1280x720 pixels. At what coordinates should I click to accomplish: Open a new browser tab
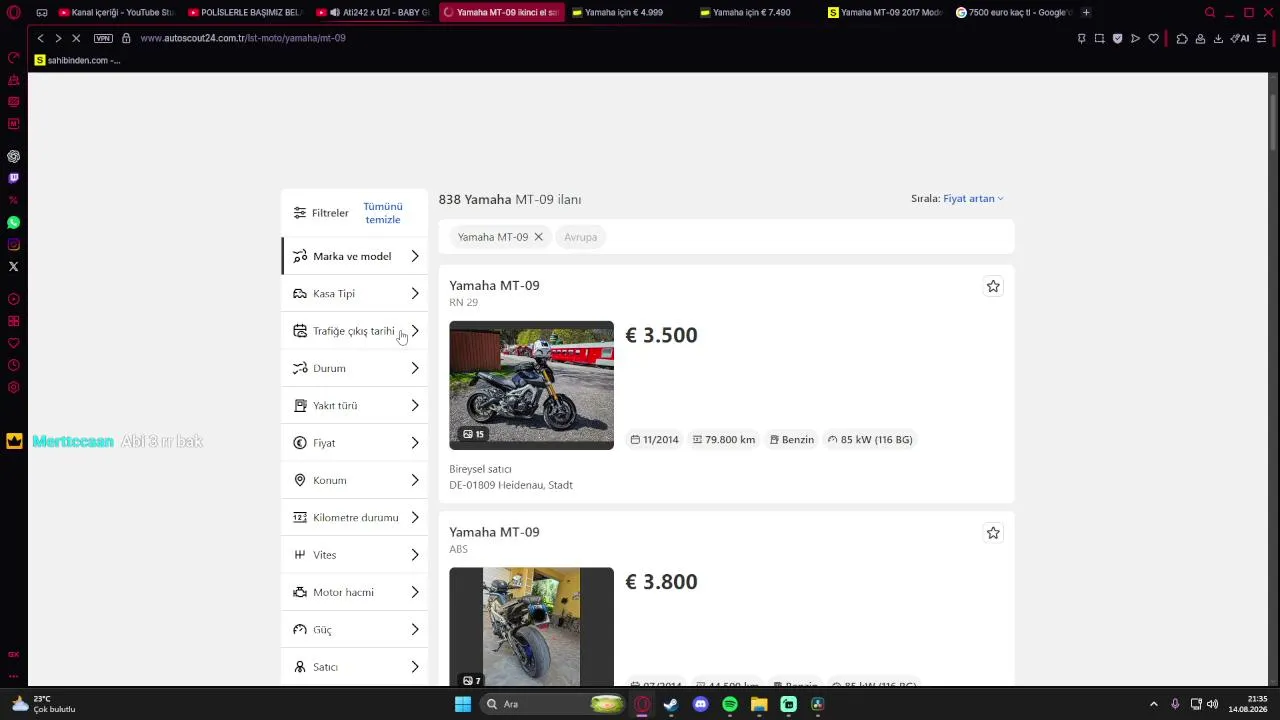(1086, 13)
